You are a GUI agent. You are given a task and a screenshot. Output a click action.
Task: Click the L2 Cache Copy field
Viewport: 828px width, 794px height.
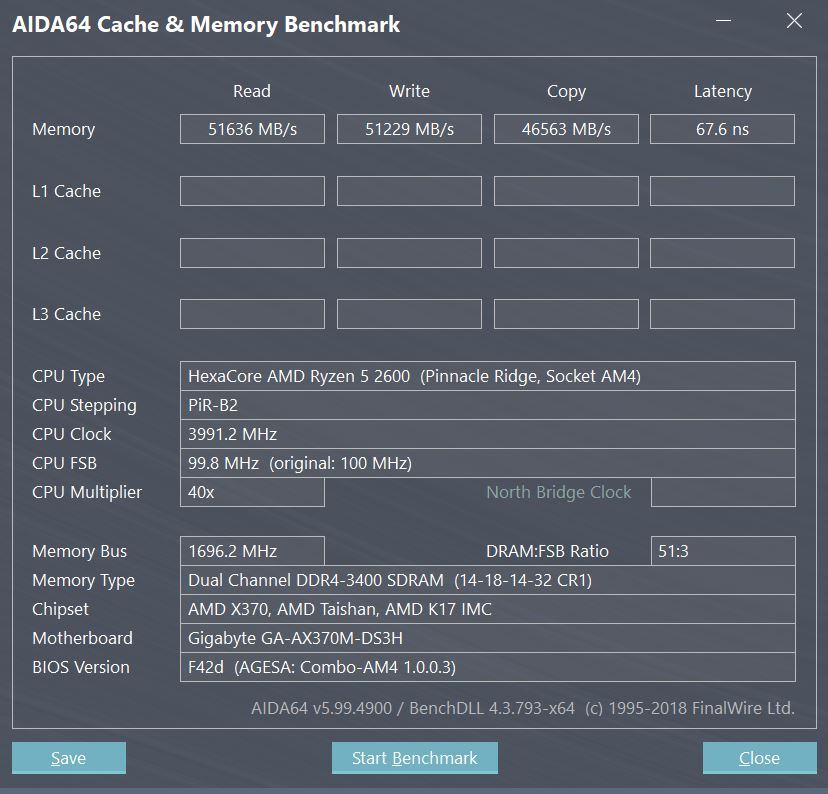[x=566, y=253]
